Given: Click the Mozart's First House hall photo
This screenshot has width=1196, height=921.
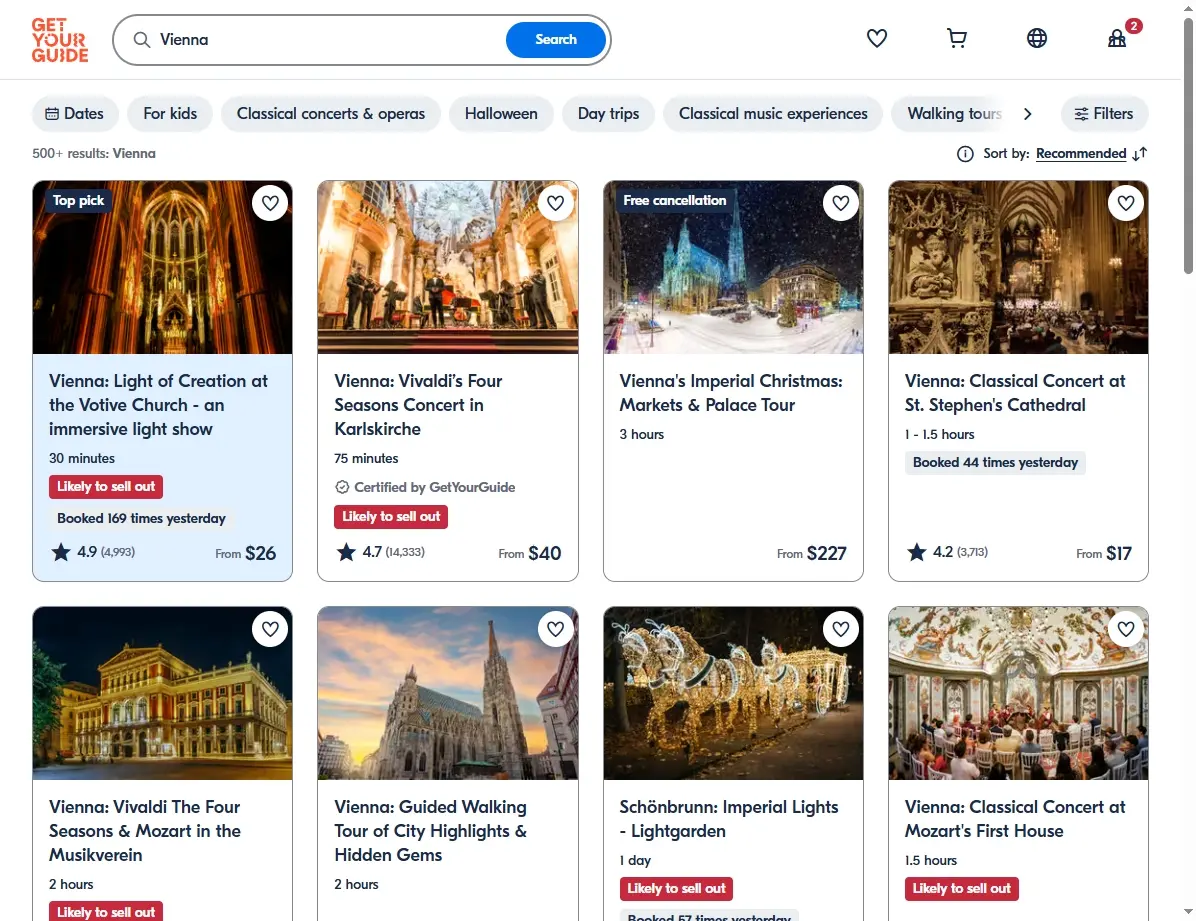Looking at the screenshot, I should click(1018, 693).
